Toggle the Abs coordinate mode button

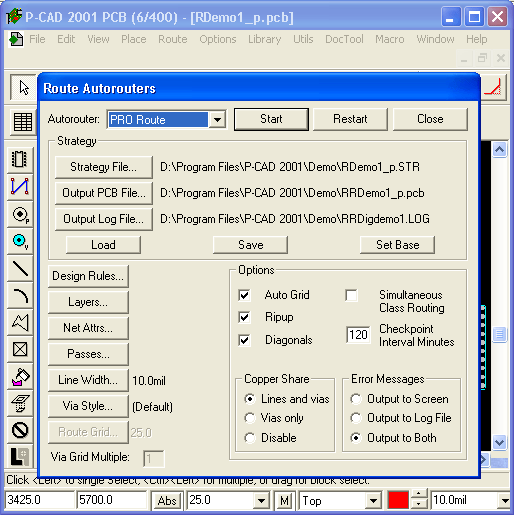(167, 500)
